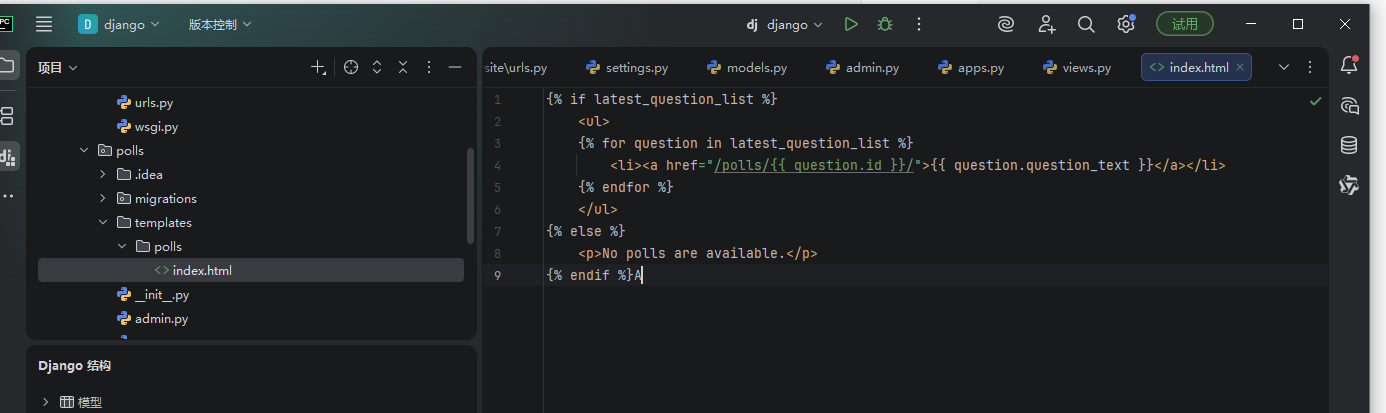Open the django project dropdown
The image size is (1386, 413).
coord(119,24)
